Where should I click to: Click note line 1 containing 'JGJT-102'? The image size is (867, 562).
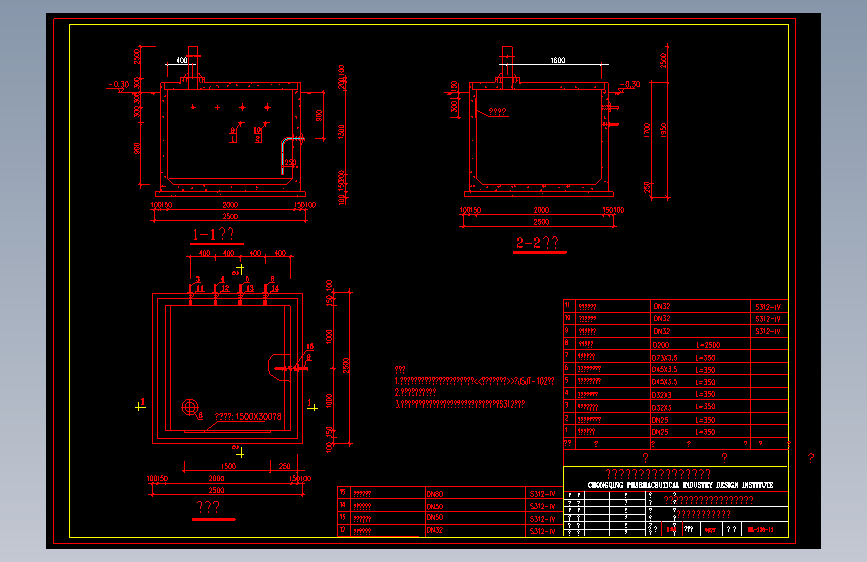click(x=474, y=381)
